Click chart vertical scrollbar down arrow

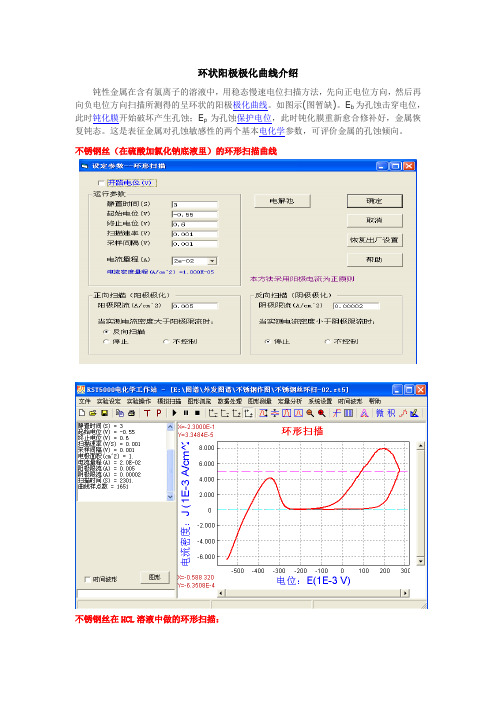coord(420,561)
